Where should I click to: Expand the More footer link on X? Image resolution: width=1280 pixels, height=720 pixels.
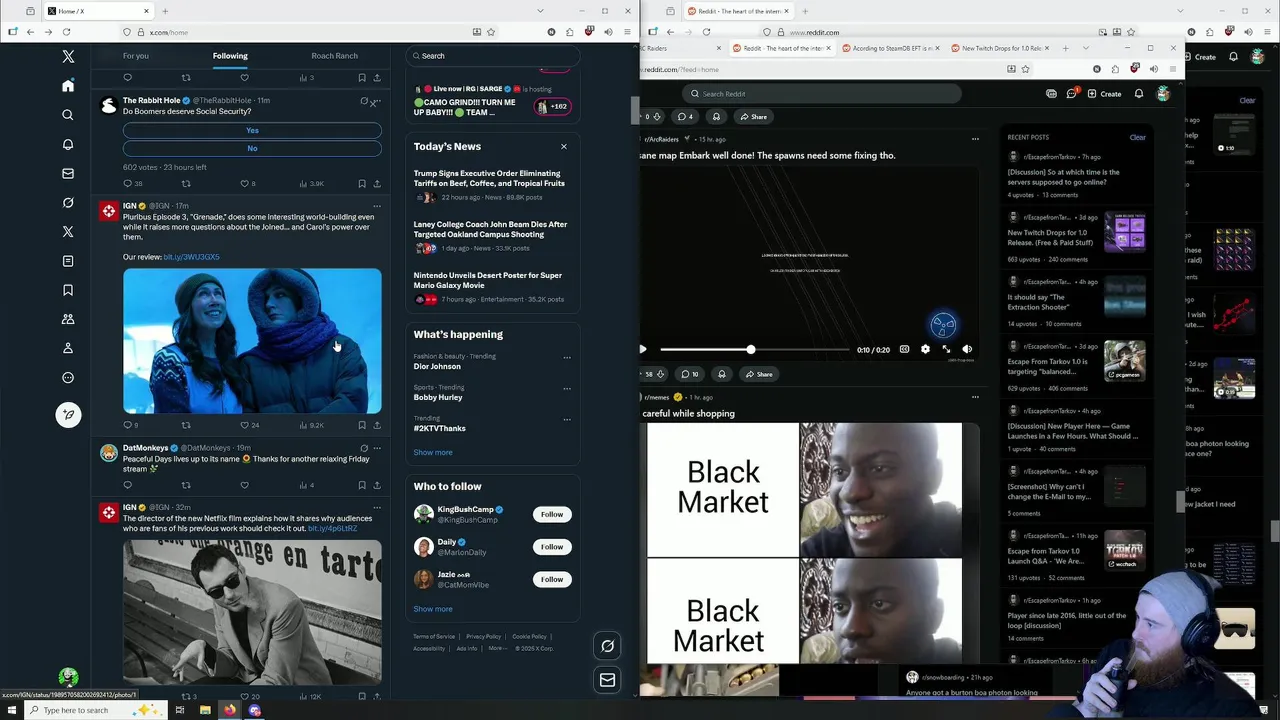tap(497, 649)
